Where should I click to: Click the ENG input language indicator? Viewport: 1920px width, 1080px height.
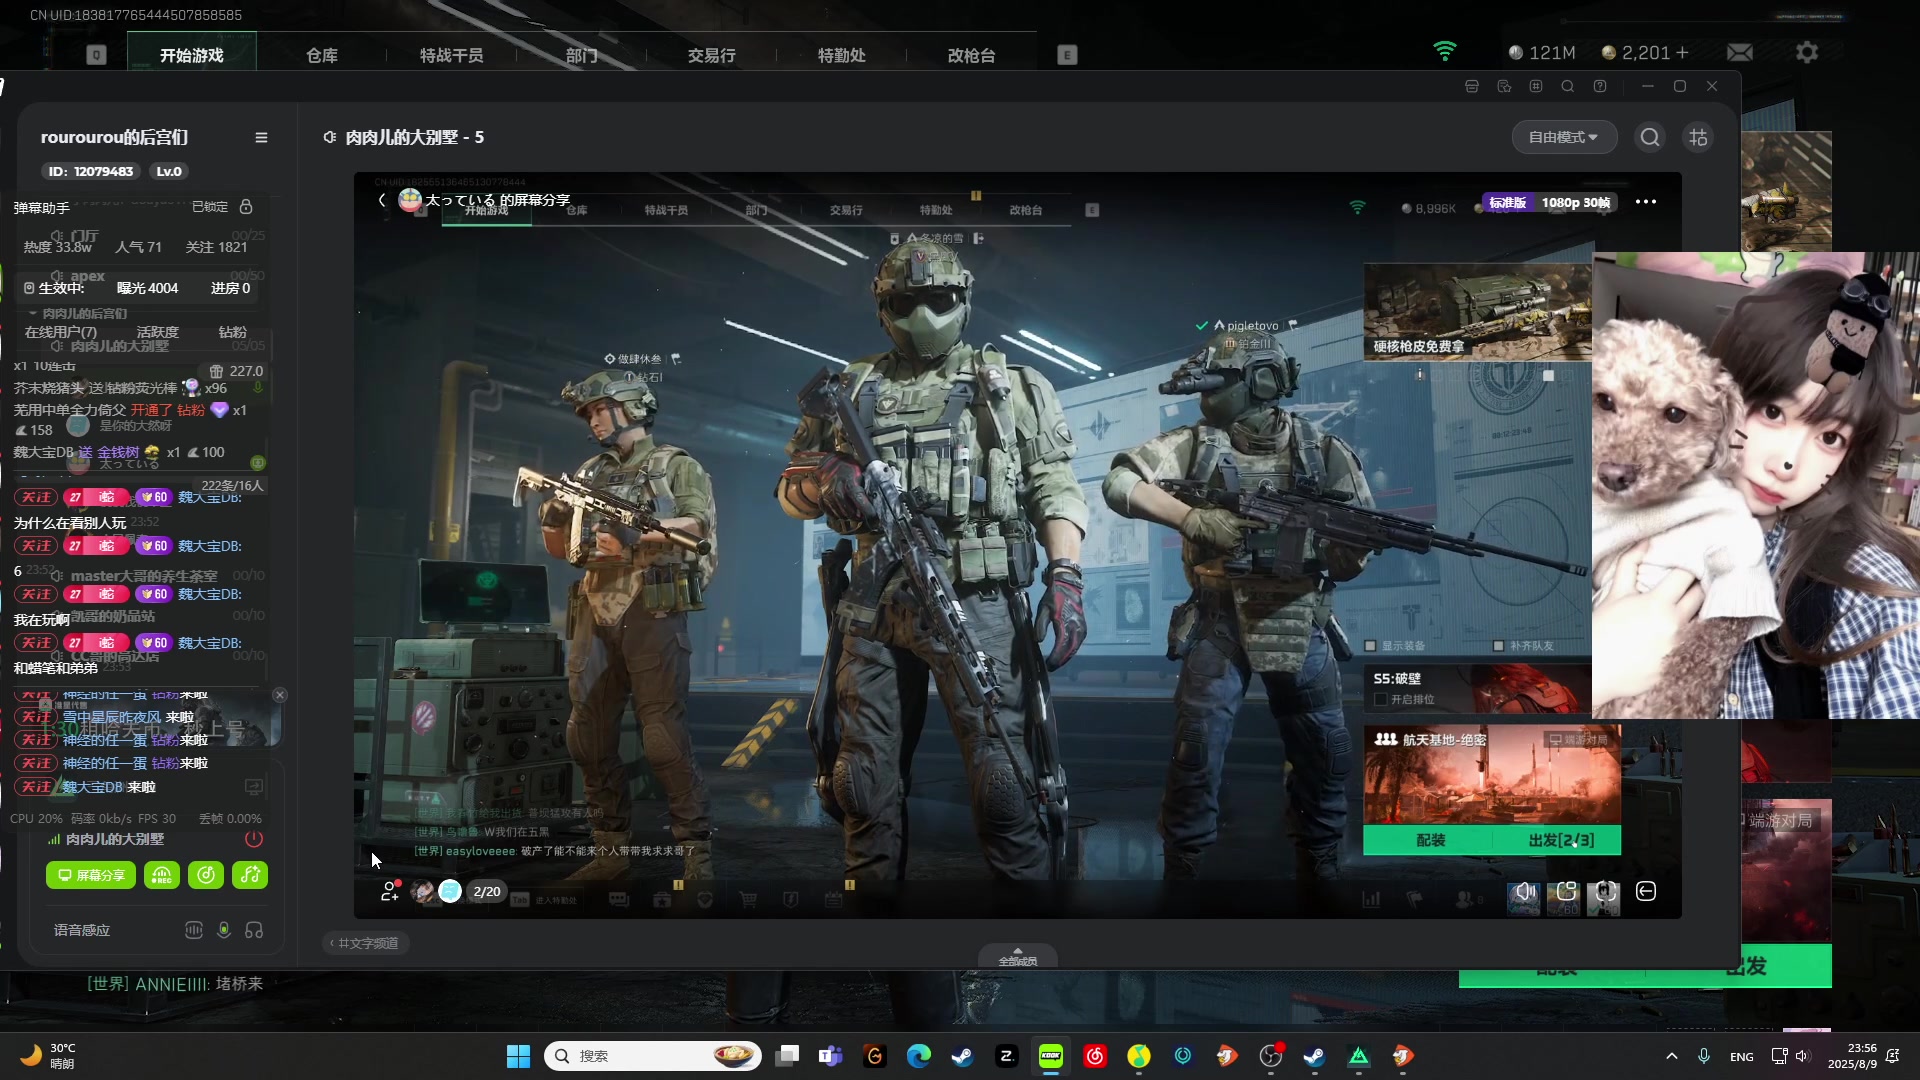pyautogui.click(x=1741, y=1056)
